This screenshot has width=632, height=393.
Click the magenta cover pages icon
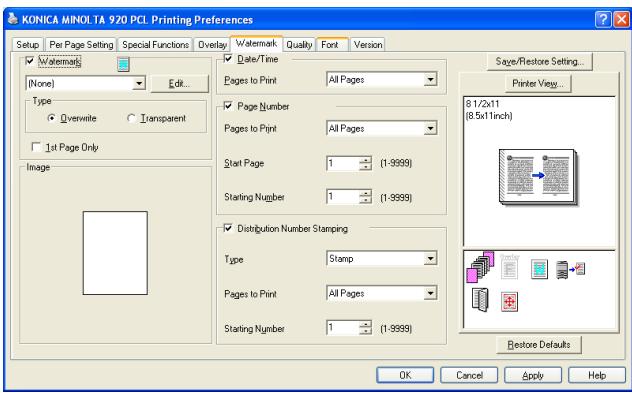(x=480, y=266)
